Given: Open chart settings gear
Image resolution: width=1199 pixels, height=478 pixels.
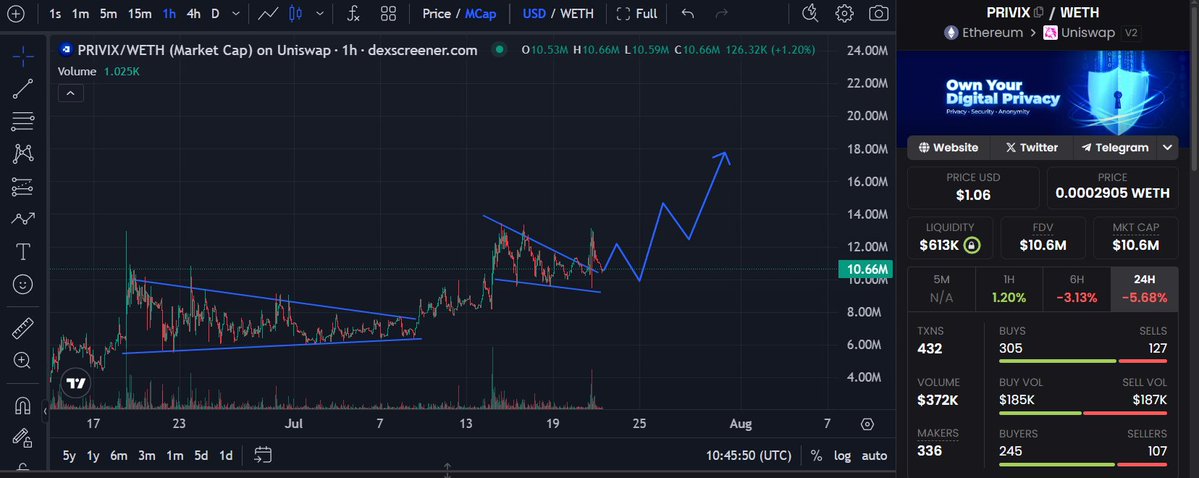Looking at the screenshot, I should point(844,13).
